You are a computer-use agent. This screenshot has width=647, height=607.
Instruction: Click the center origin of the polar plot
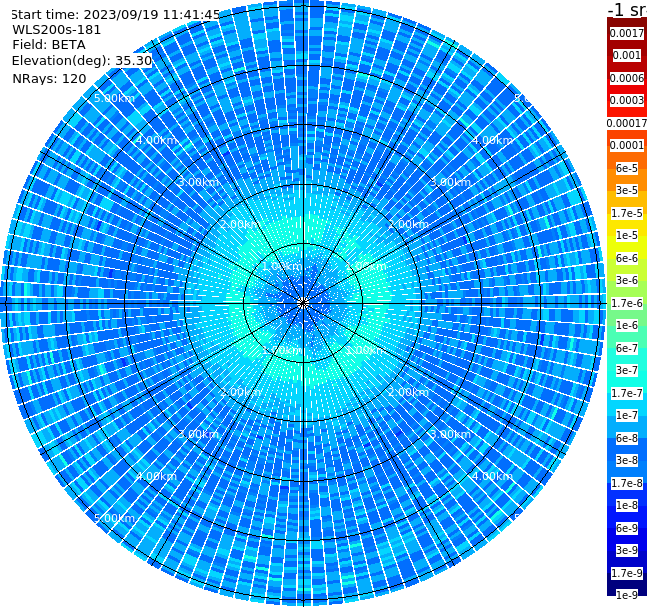[303, 303]
